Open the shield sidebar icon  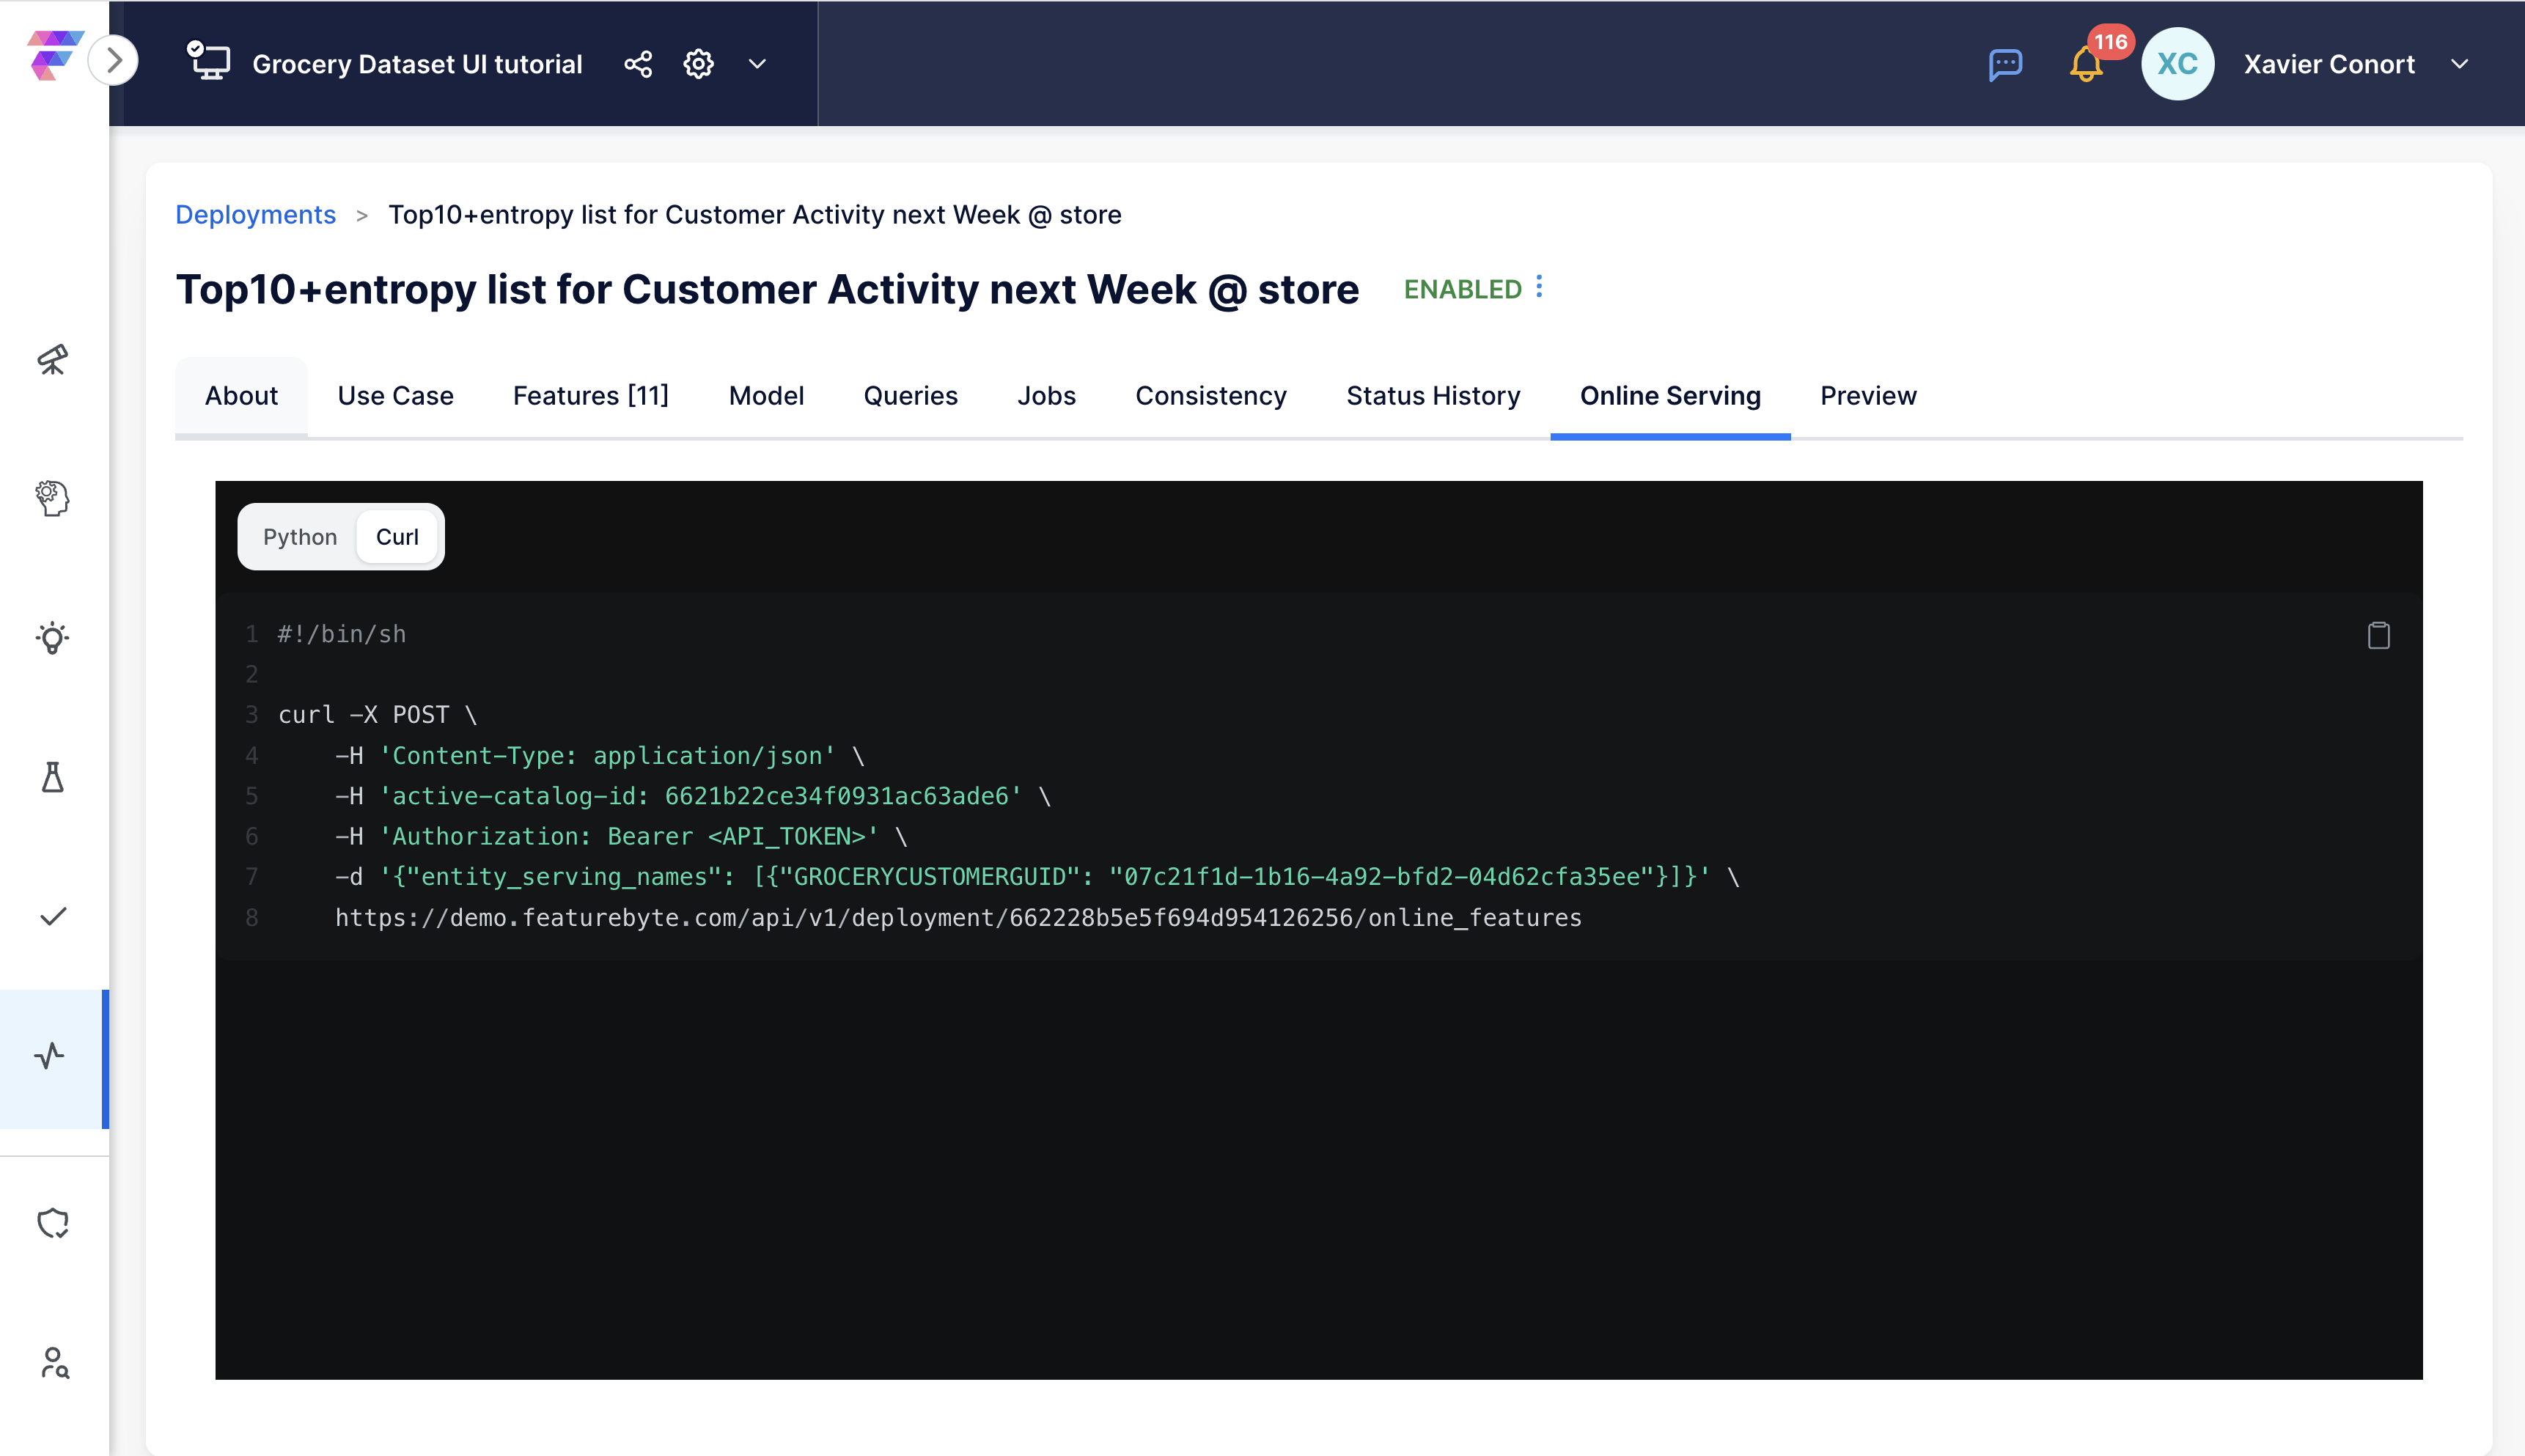53,1223
